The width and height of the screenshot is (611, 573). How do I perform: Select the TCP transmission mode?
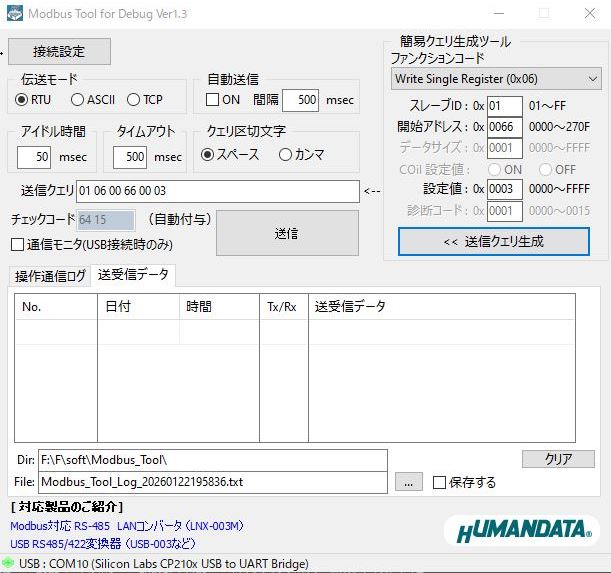(134, 100)
